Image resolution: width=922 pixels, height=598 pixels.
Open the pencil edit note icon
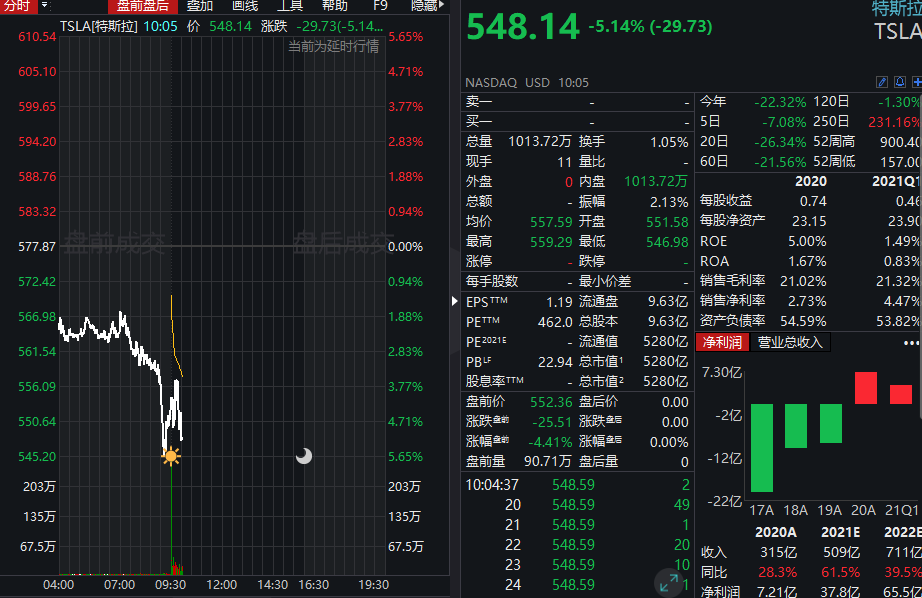click(x=881, y=82)
